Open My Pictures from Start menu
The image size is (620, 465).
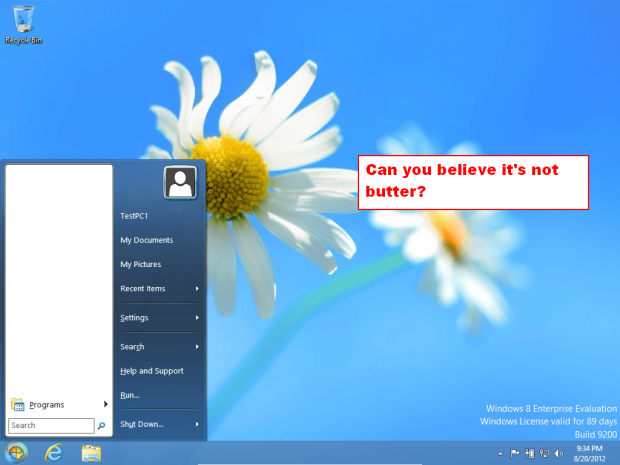[141, 264]
